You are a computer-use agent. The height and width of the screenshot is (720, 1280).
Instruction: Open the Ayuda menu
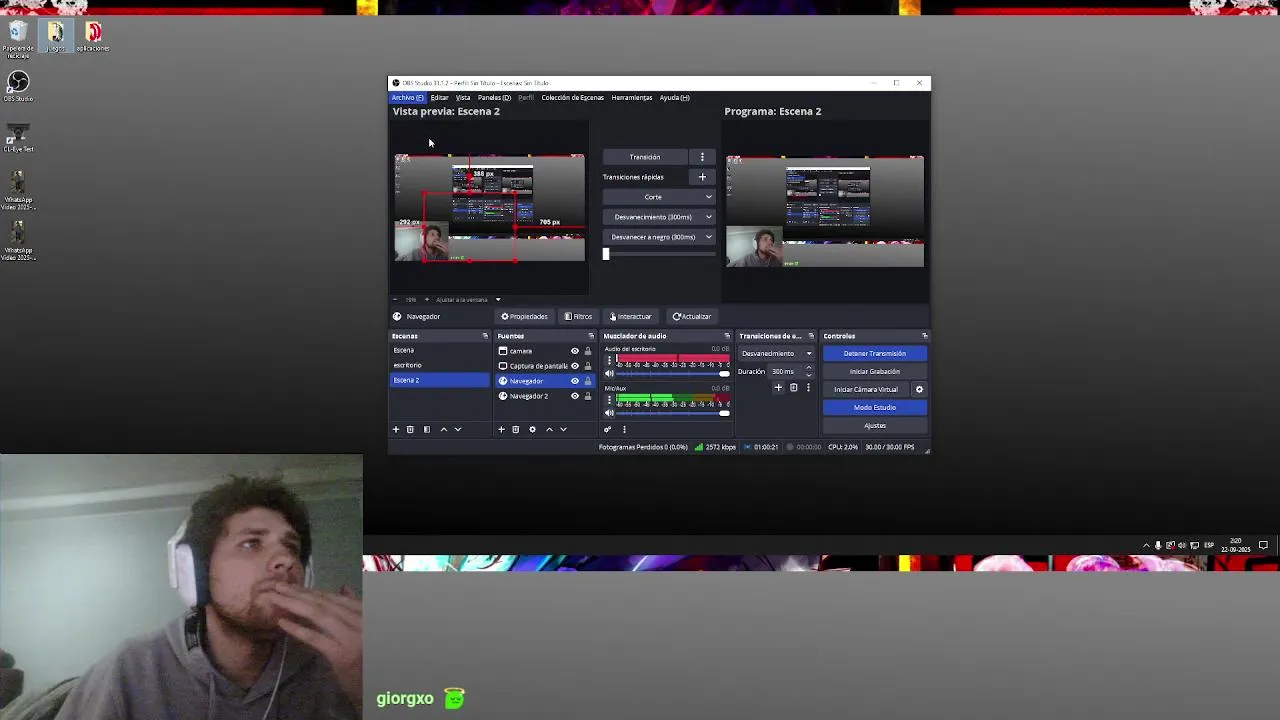tap(674, 97)
